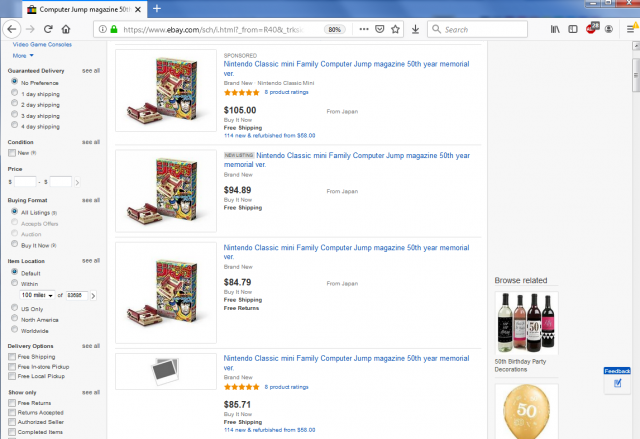This screenshot has width=640, height=439.
Task: Expand the More categories link
Action: [x=21, y=56]
